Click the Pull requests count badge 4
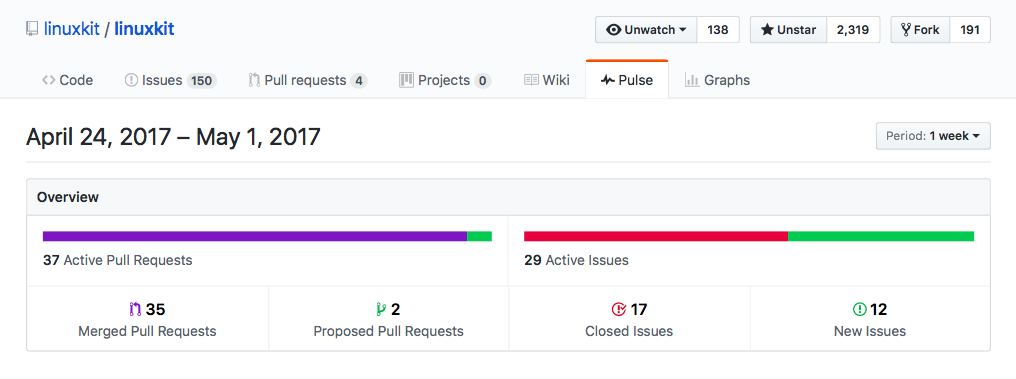Screen dimensions: 1016x379 [359, 81]
